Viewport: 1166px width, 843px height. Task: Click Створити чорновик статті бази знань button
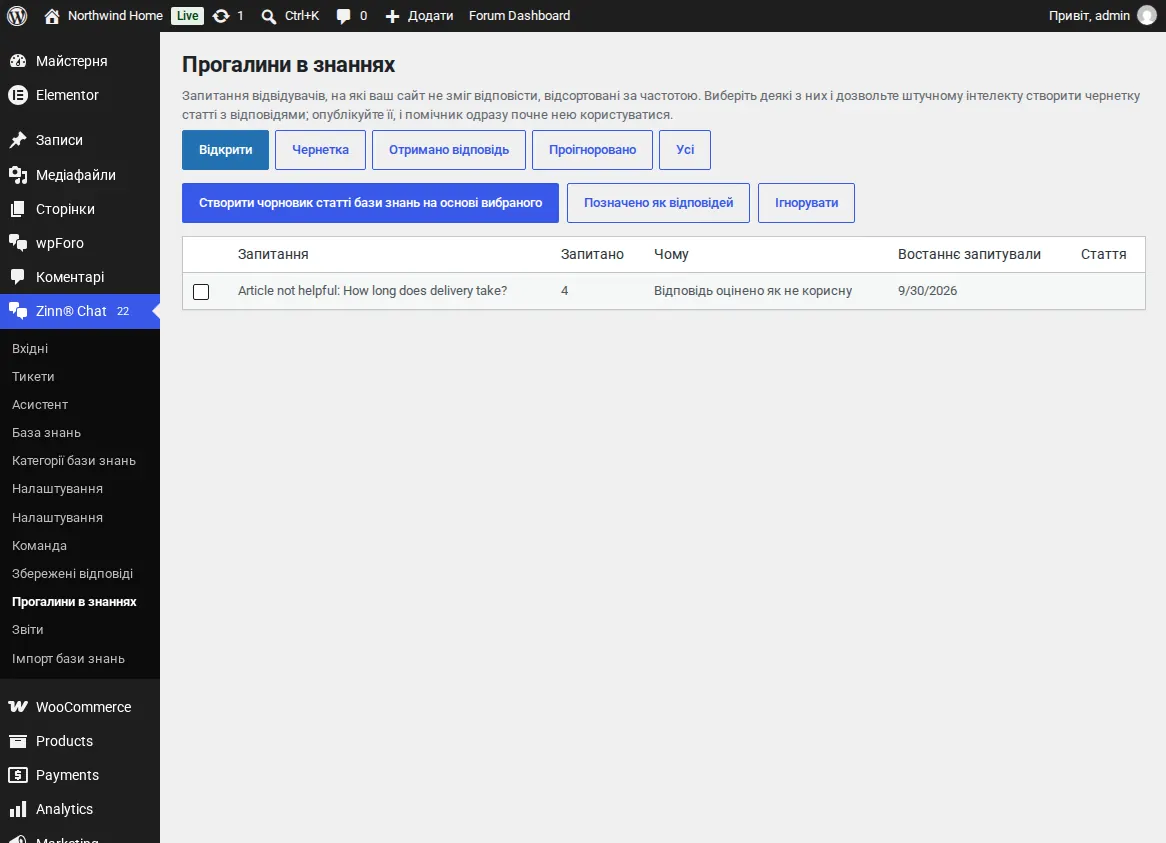point(370,203)
